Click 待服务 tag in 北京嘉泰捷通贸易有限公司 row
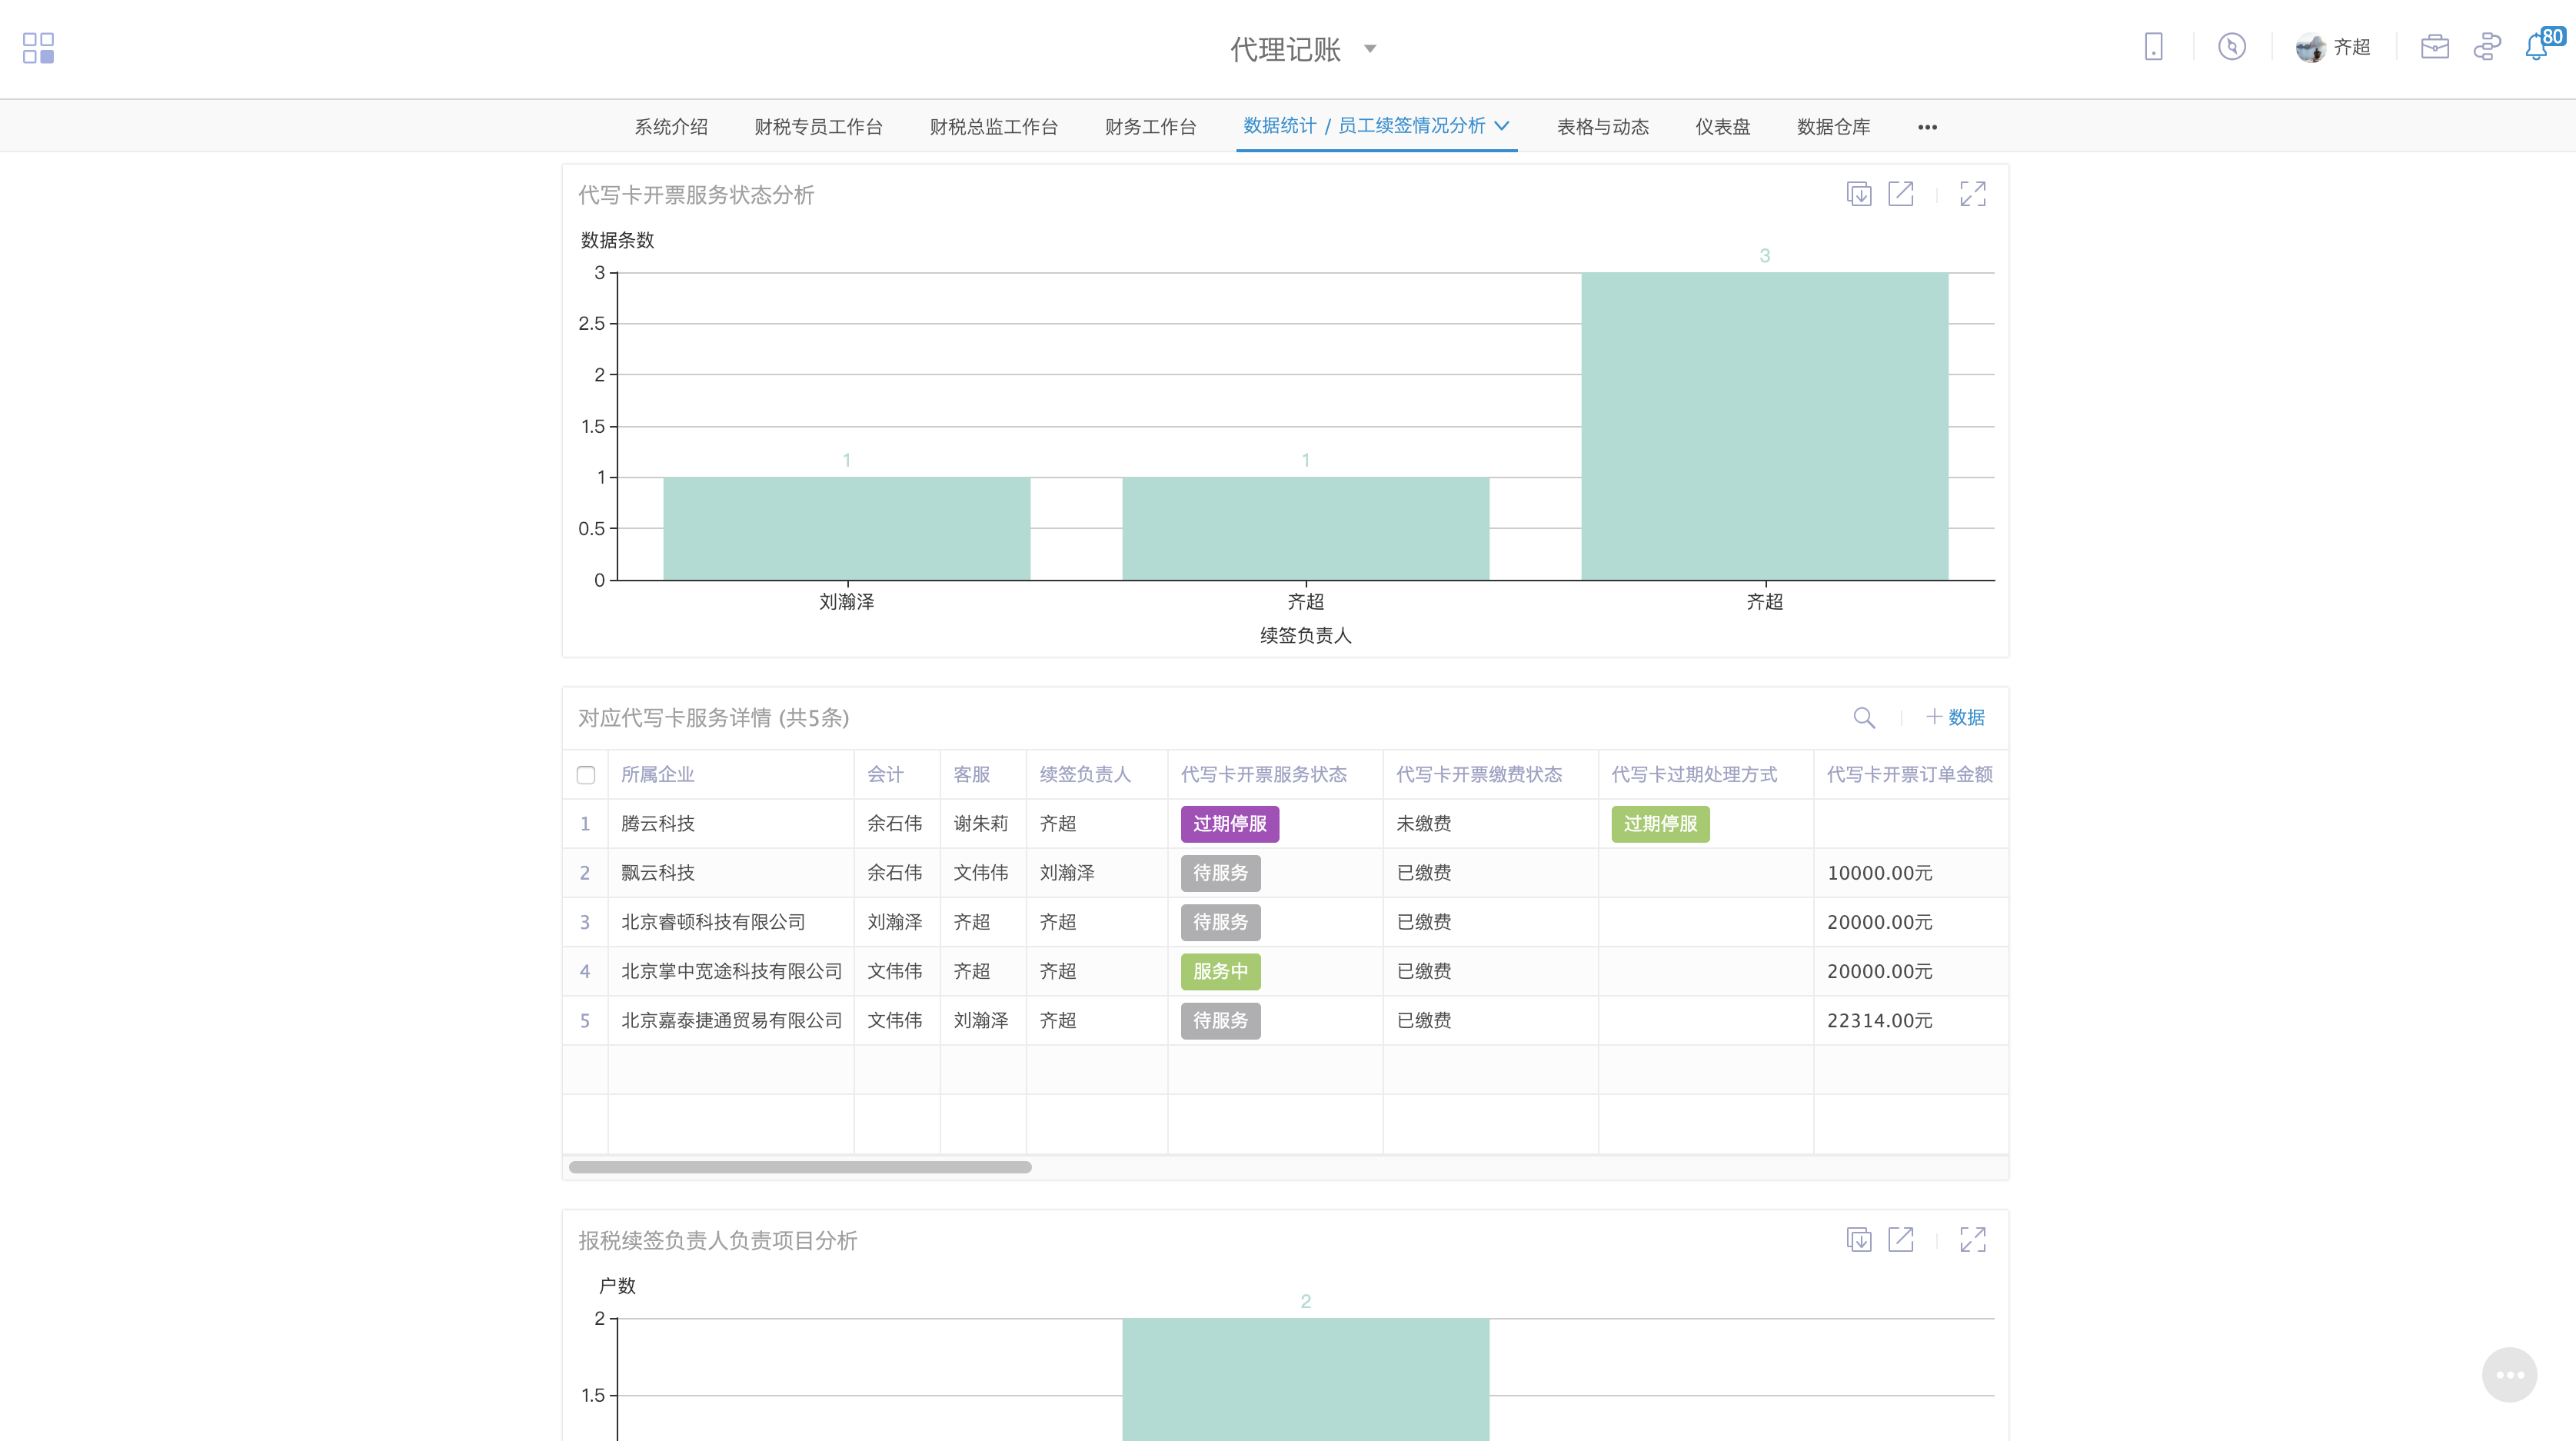This screenshot has width=2576, height=1441. 1220,1020
